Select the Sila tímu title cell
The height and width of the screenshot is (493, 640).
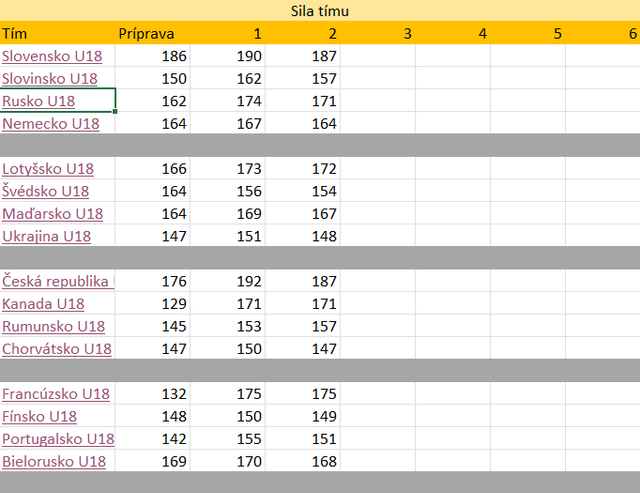pyautogui.click(x=320, y=11)
